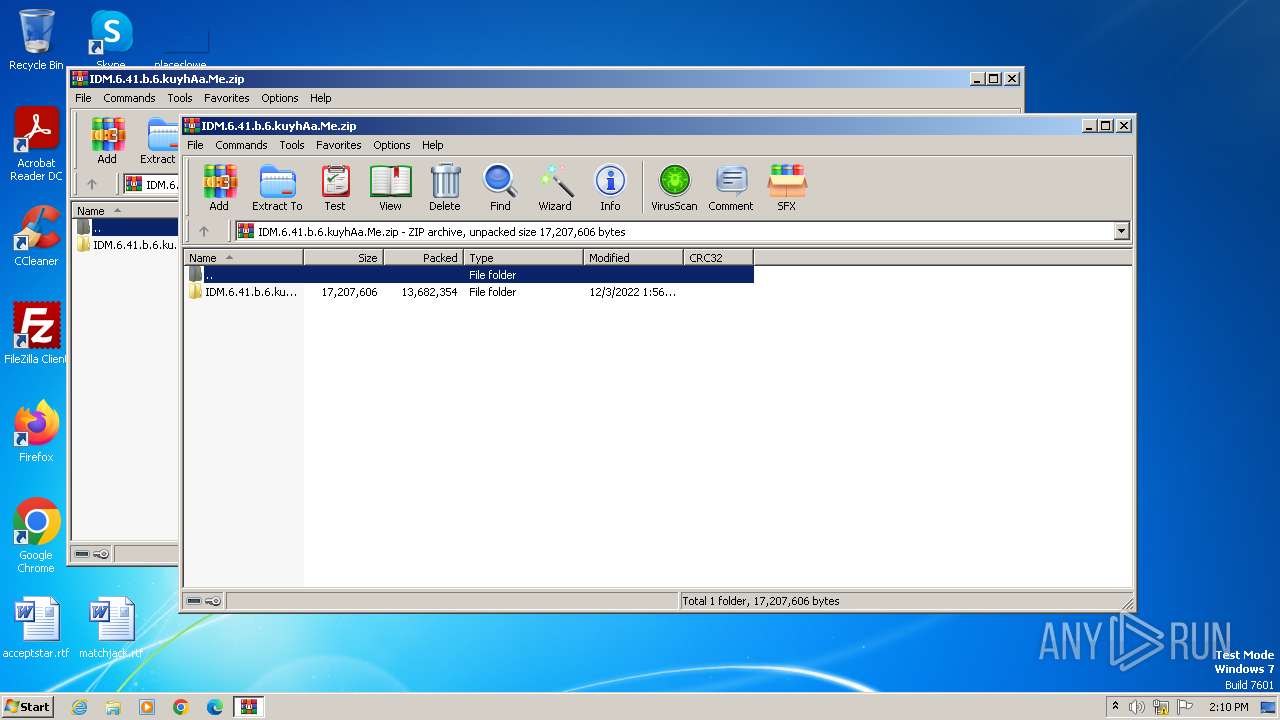
Task: Click Add icon in the back WinRAR window
Action: point(107,141)
